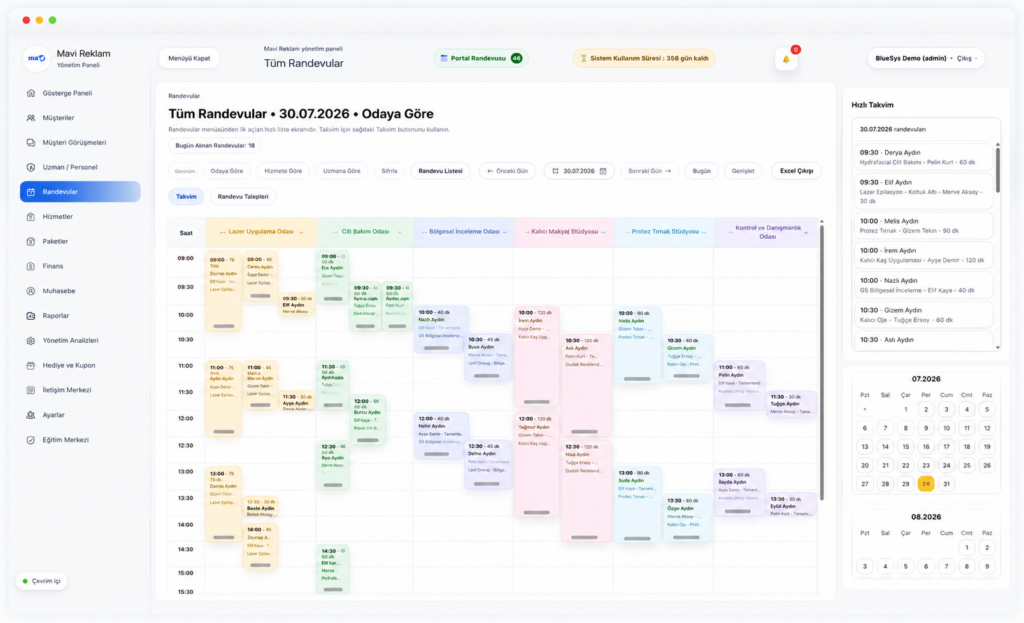Select day 31 in the 07.2026 calendar
This screenshot has width=1024, height=623.
[946, 484]
